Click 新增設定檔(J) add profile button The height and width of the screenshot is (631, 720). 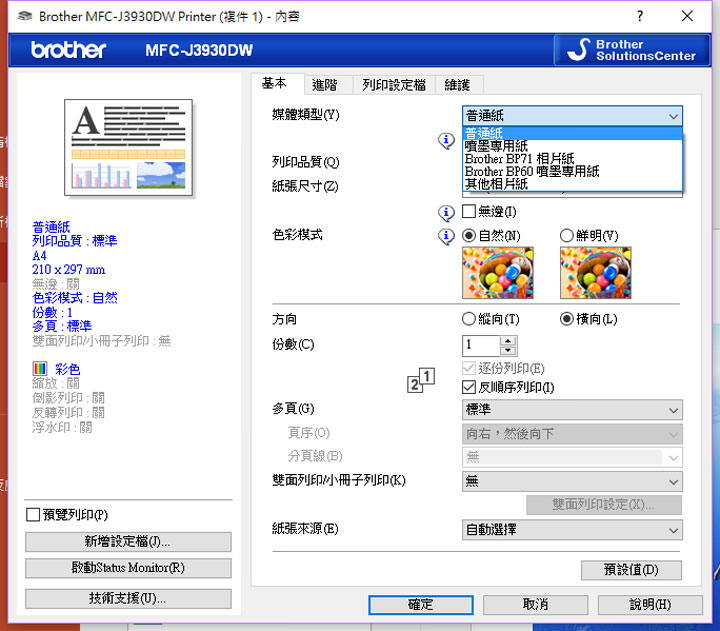pyautogui.click(x=128, y=542)
